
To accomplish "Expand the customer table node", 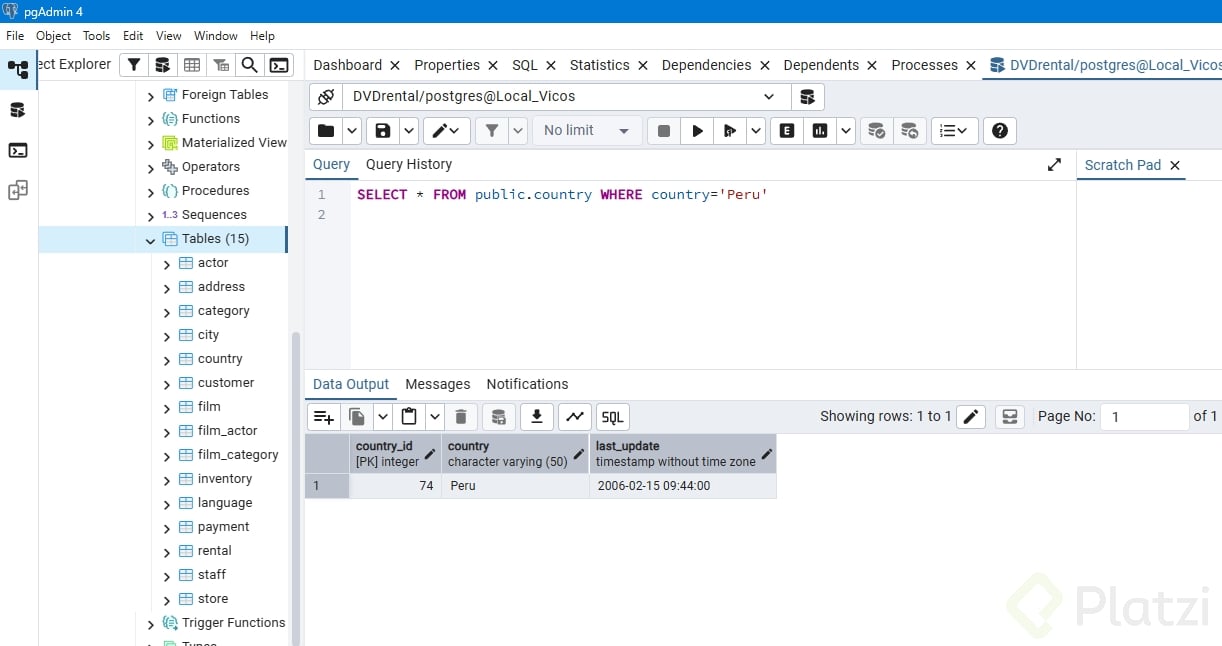I will point(167,384).
